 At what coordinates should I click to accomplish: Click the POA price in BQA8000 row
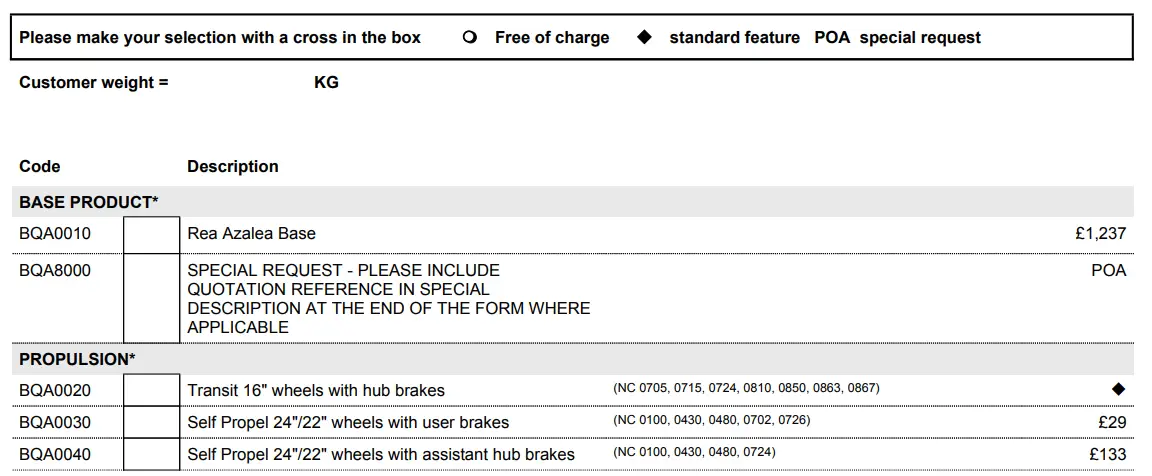(1108, 270)
